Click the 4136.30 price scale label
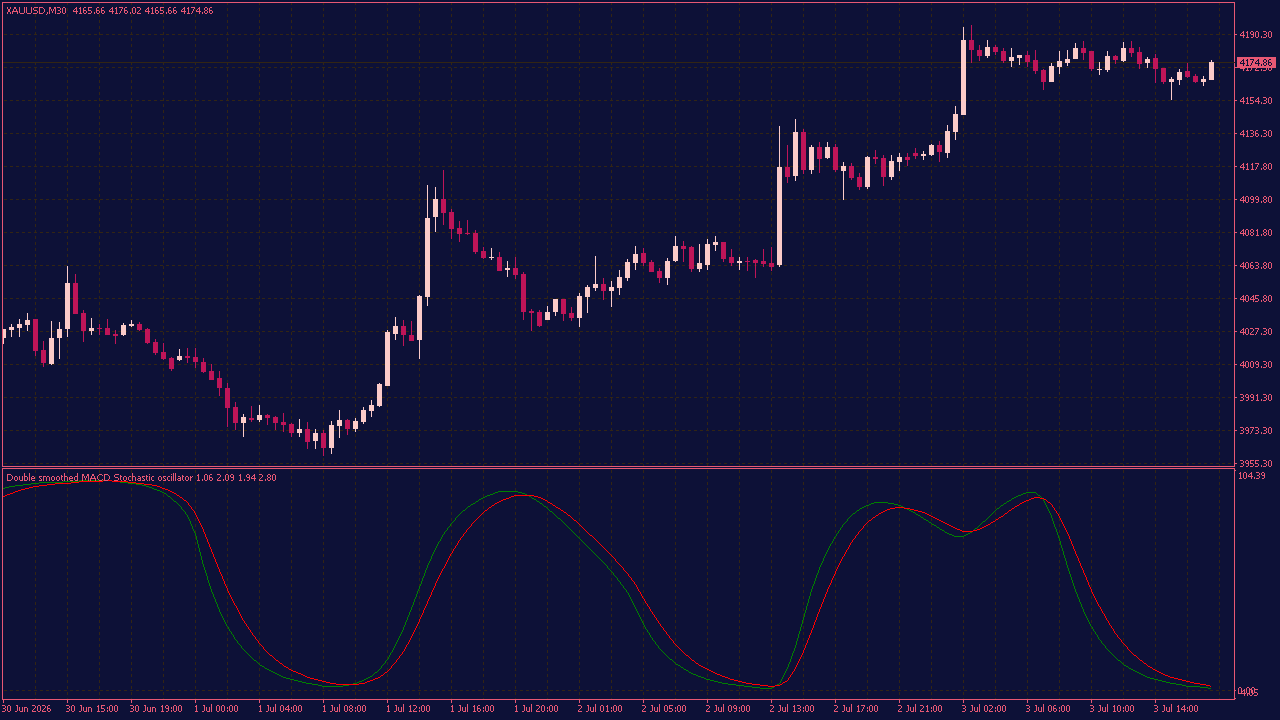This screenshot has height=720, width=1280. (x=1256, y=134)
